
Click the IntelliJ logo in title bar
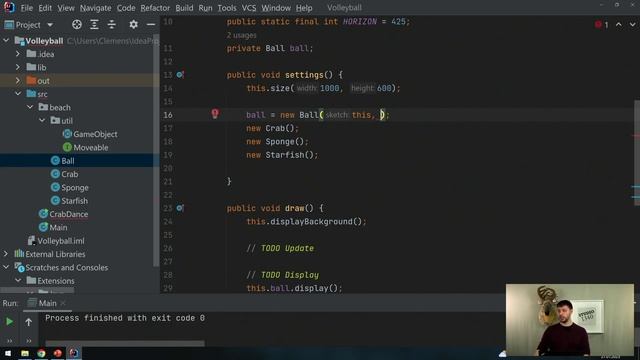coord(9,7)
